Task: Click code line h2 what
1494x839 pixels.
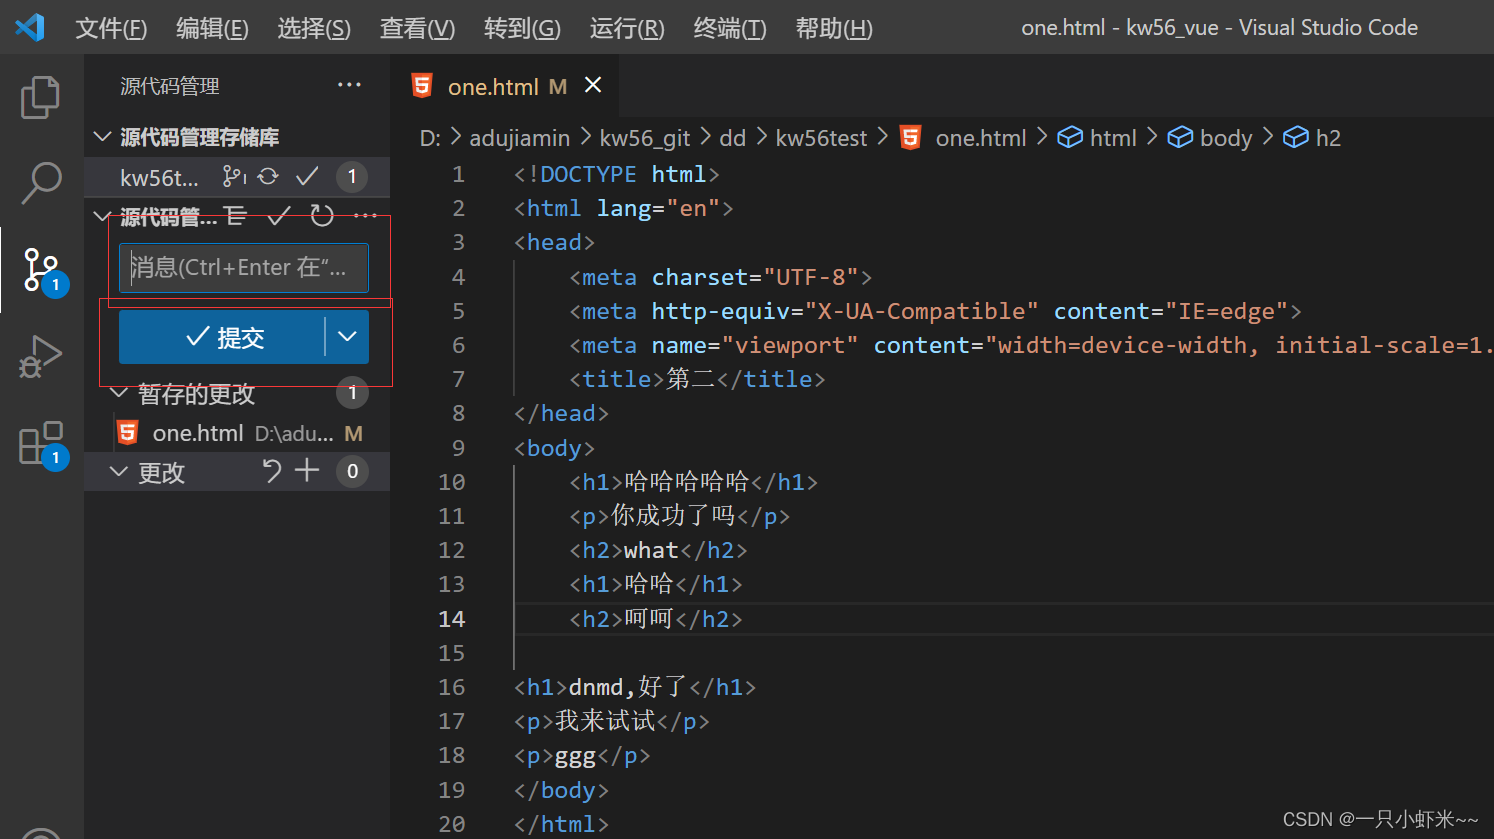Action: coord(658,550)
